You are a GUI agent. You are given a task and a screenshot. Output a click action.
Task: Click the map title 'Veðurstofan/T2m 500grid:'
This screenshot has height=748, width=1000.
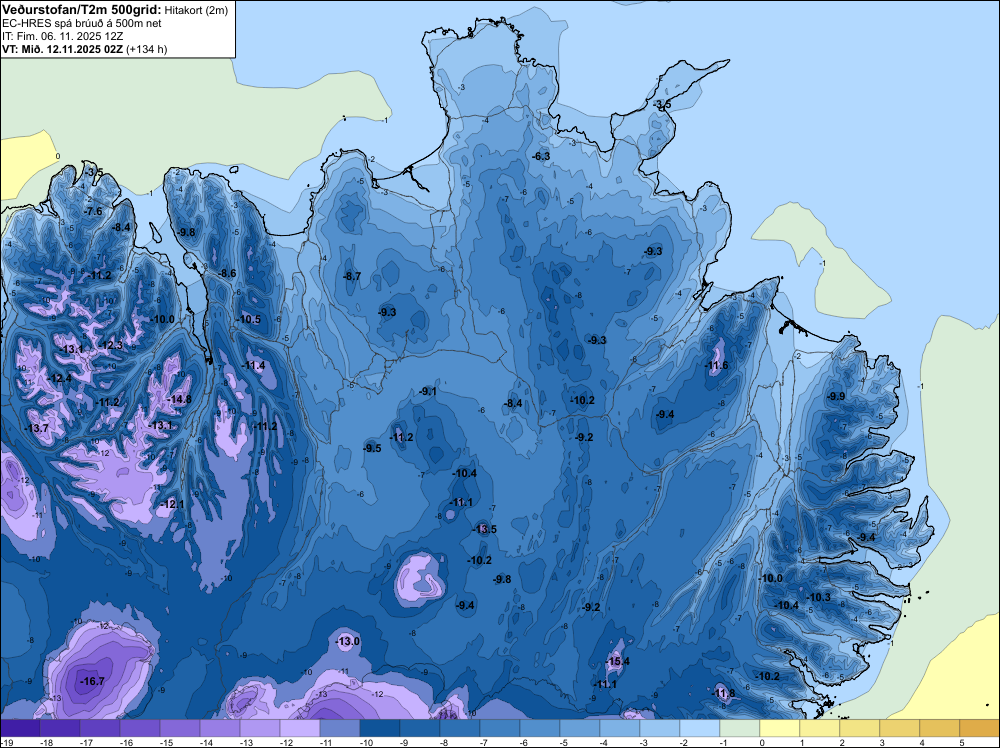(x=81, y=10)
